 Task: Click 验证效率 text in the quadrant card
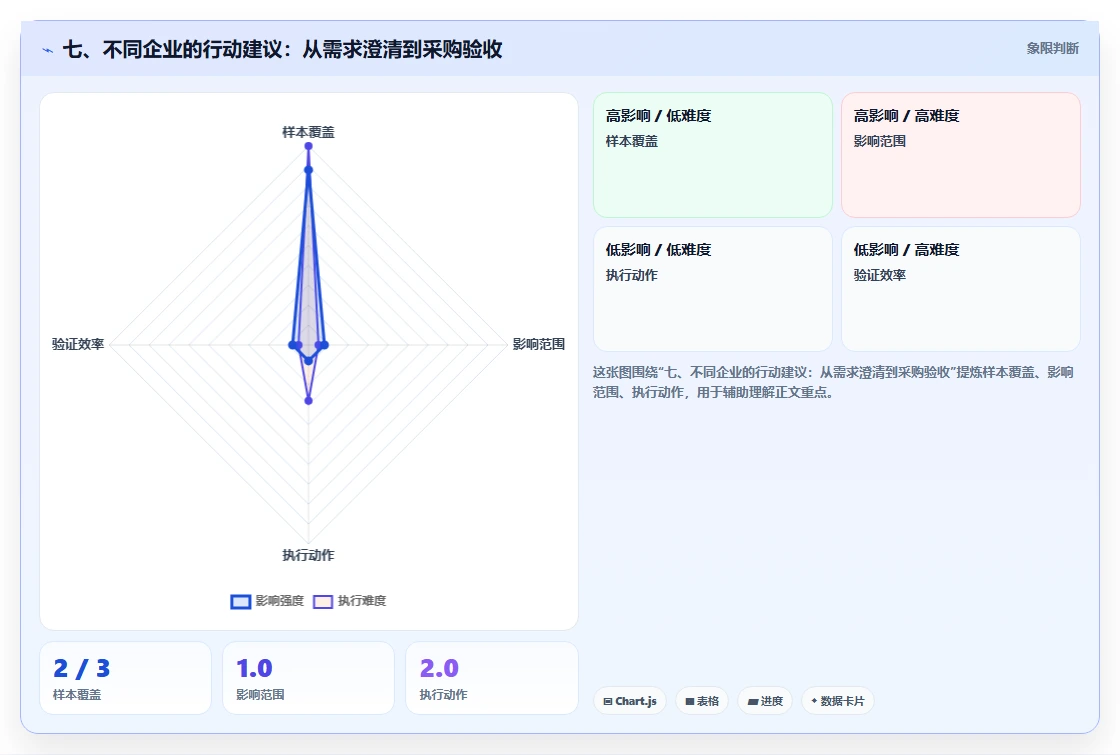(x=880, y=275)
